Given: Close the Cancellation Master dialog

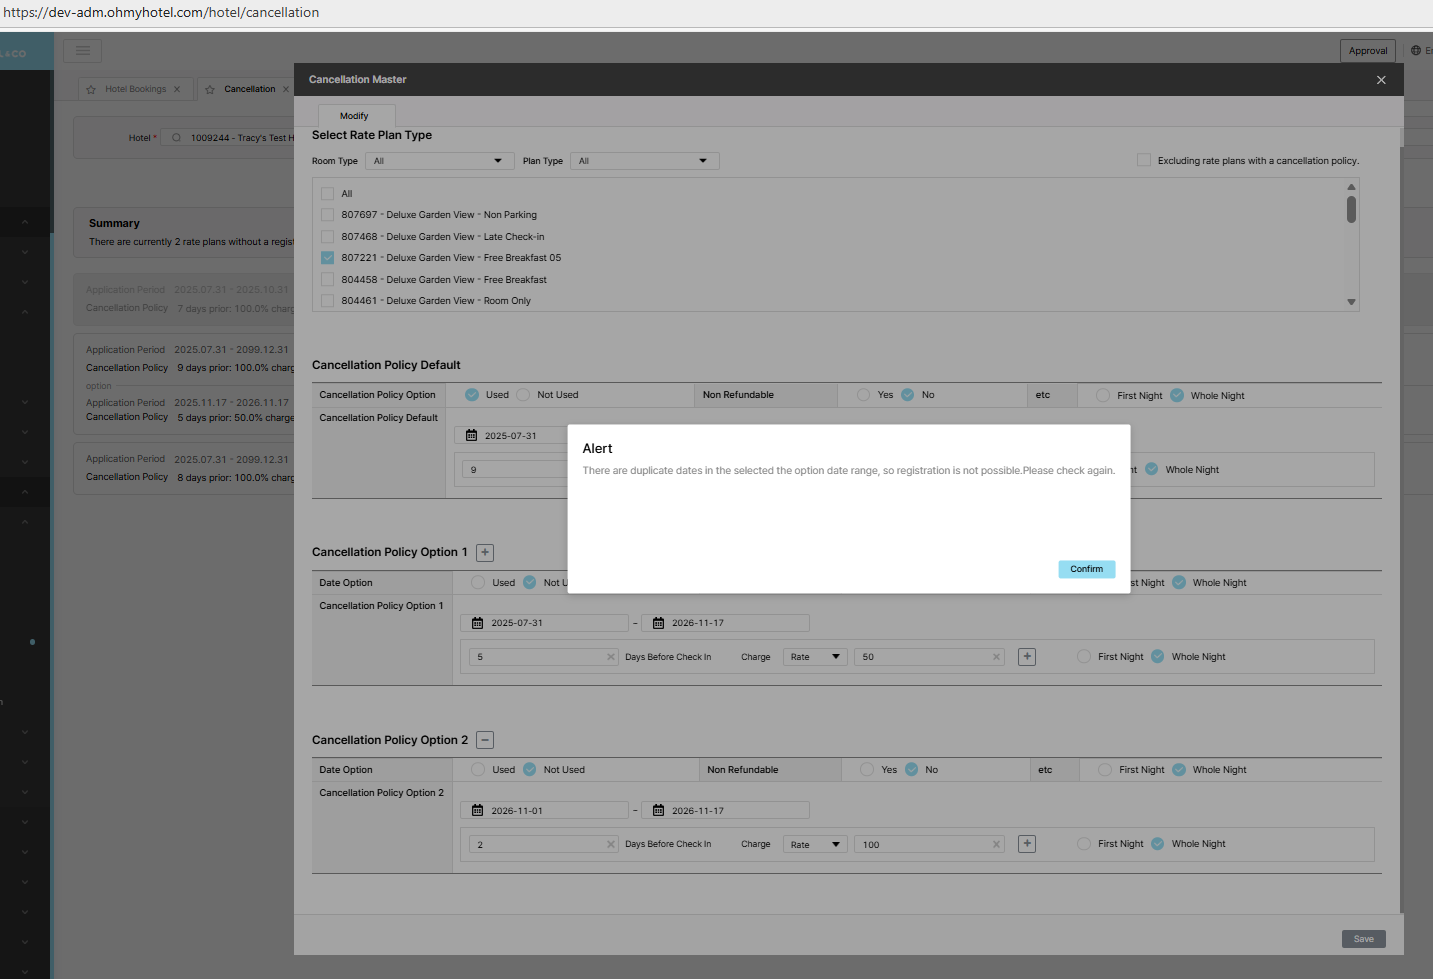Looking at the screenshot, I should pyautogui.click(x=1381, y=80).
